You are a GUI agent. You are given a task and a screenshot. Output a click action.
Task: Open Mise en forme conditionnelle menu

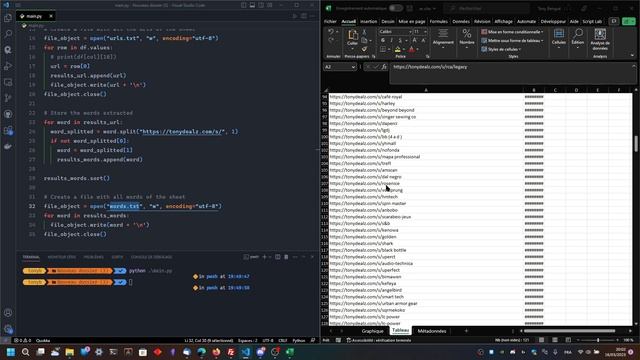click(512, 32)
